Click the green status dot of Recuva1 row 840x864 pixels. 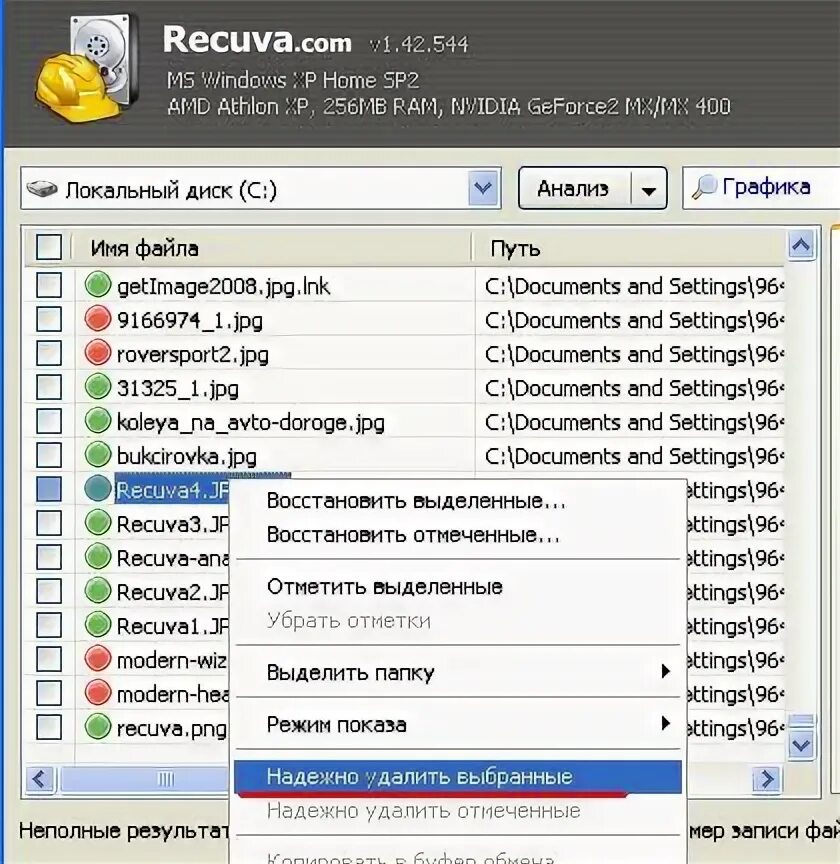tap(98, 625)
